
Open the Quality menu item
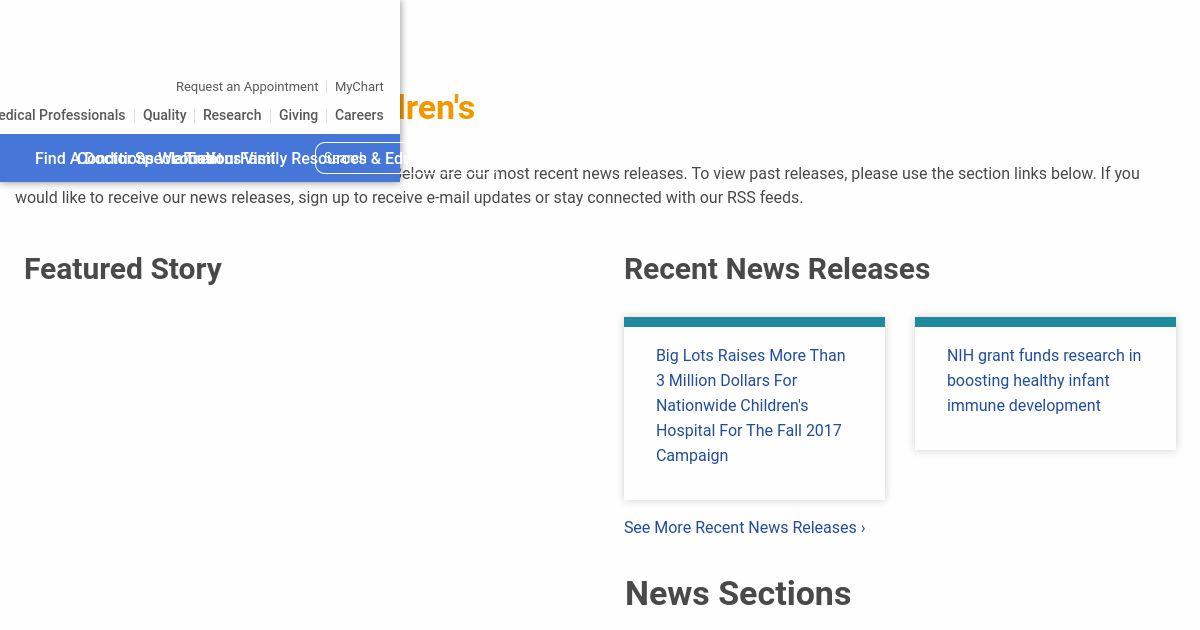[x=164, y=115]
